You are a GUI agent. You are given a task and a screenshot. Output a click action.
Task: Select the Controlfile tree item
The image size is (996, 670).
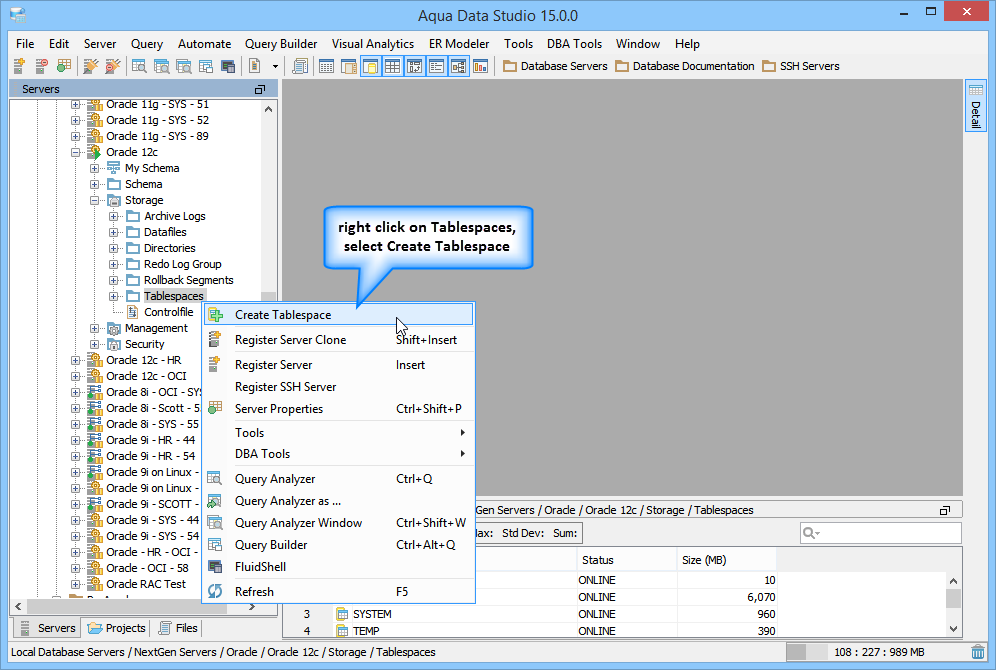click(x=168, y=312)
